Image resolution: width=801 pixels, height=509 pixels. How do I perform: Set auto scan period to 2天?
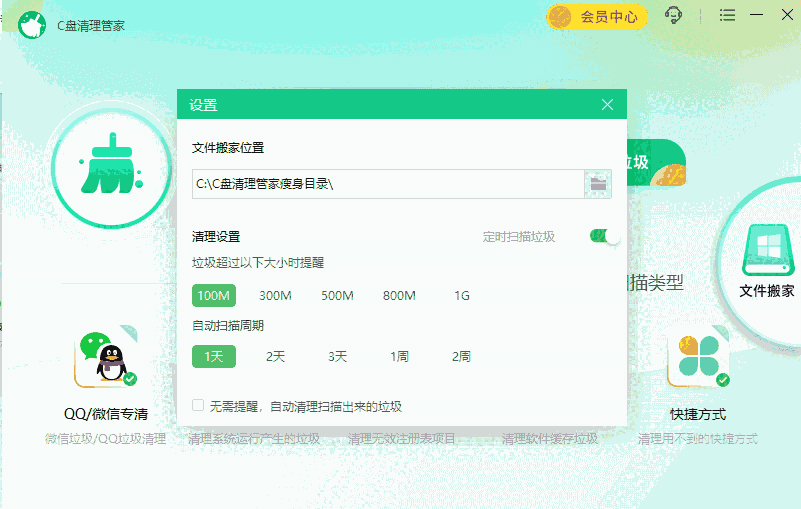275,356
